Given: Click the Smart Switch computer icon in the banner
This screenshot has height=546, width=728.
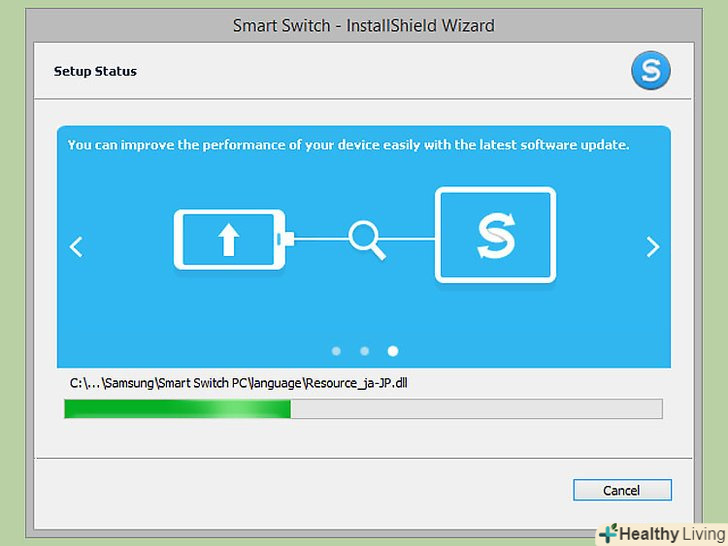Looking at the screenshot, I should pyautogui.click(x=495, y=235).
